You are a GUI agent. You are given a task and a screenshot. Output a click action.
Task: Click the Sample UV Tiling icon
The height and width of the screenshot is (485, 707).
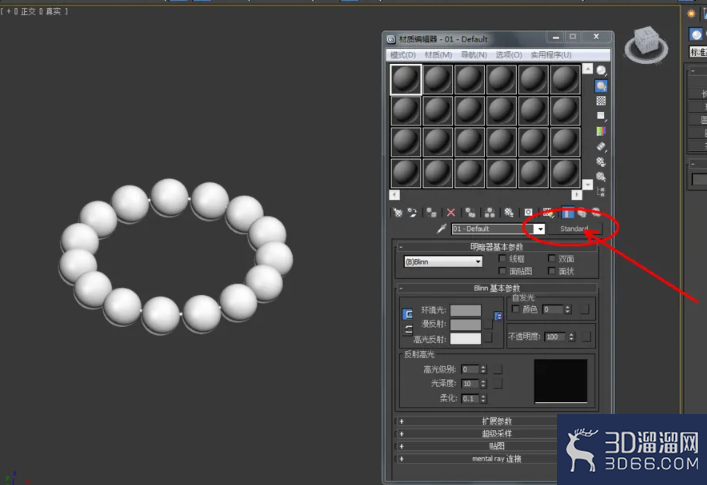[601, 116]
